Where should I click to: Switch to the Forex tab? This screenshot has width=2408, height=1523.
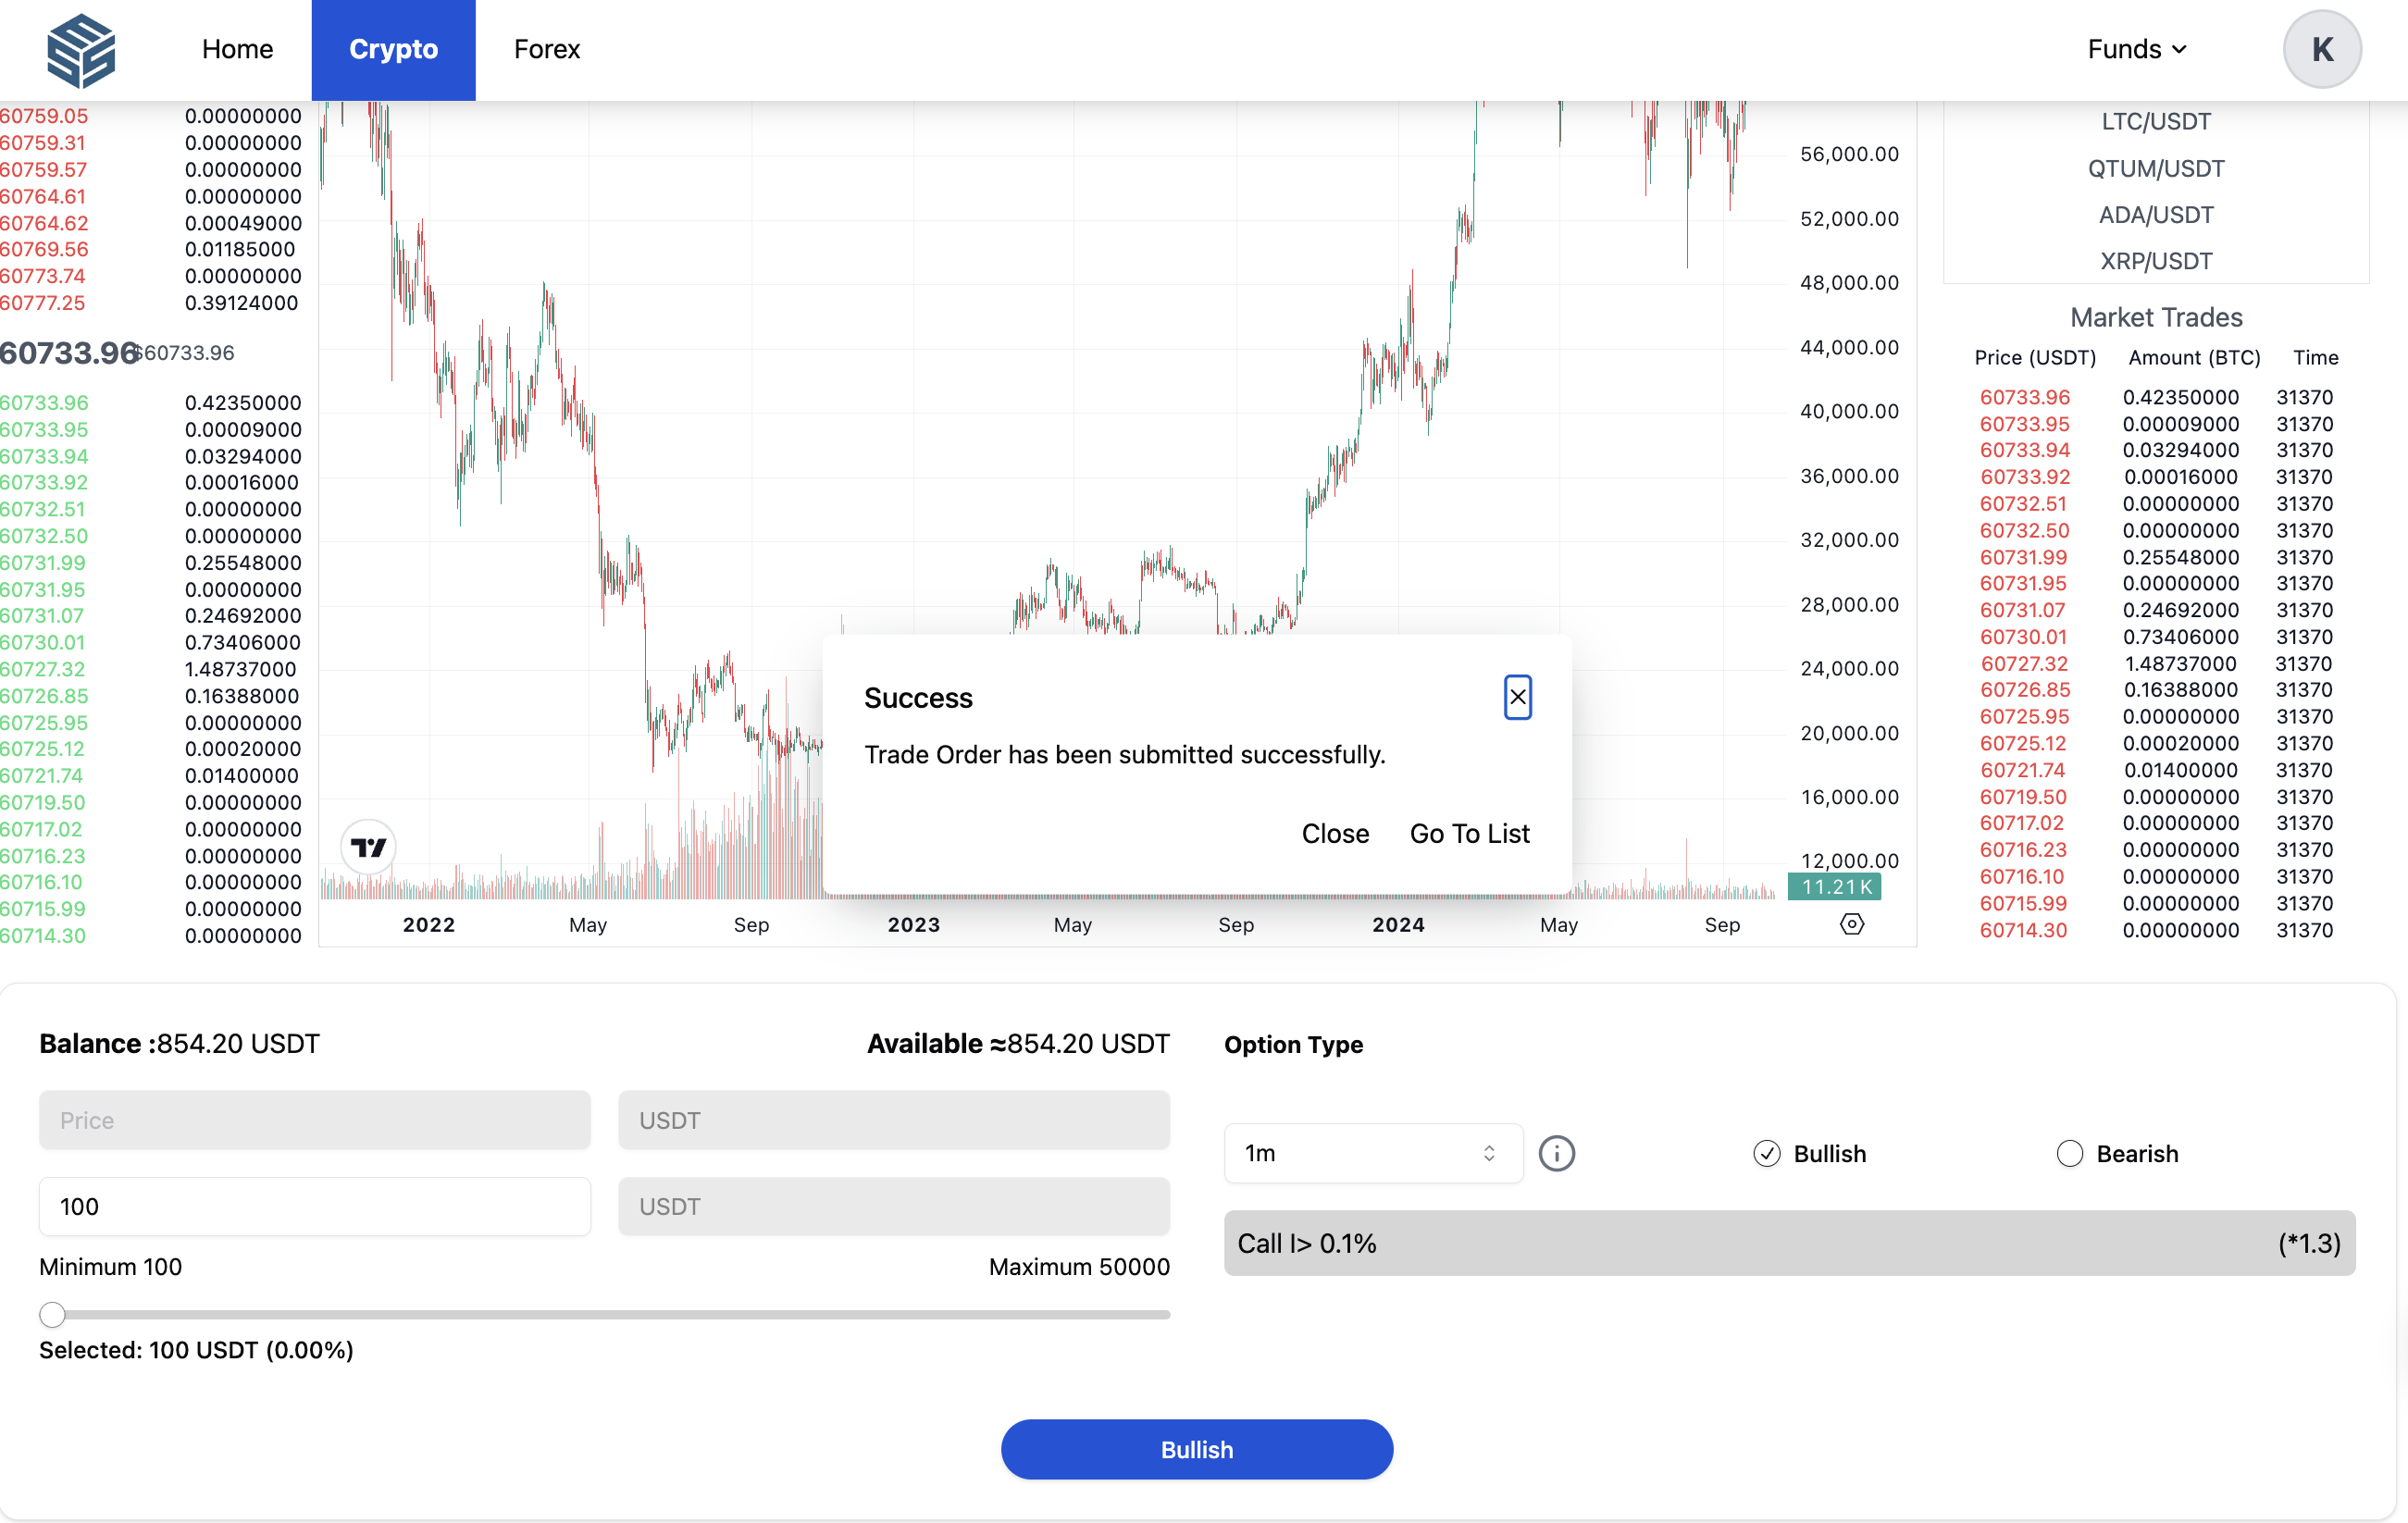point(546,50)
